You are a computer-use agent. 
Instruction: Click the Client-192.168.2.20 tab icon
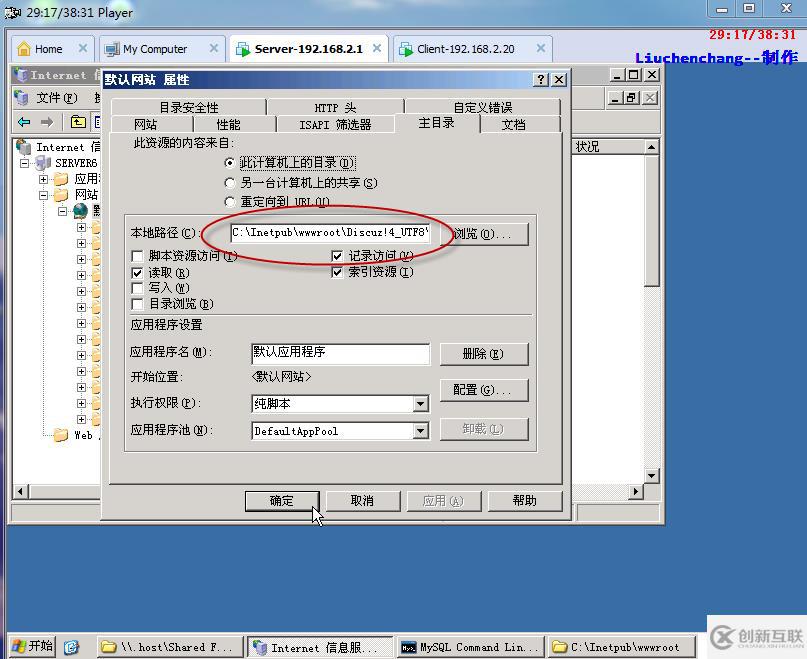406,49
